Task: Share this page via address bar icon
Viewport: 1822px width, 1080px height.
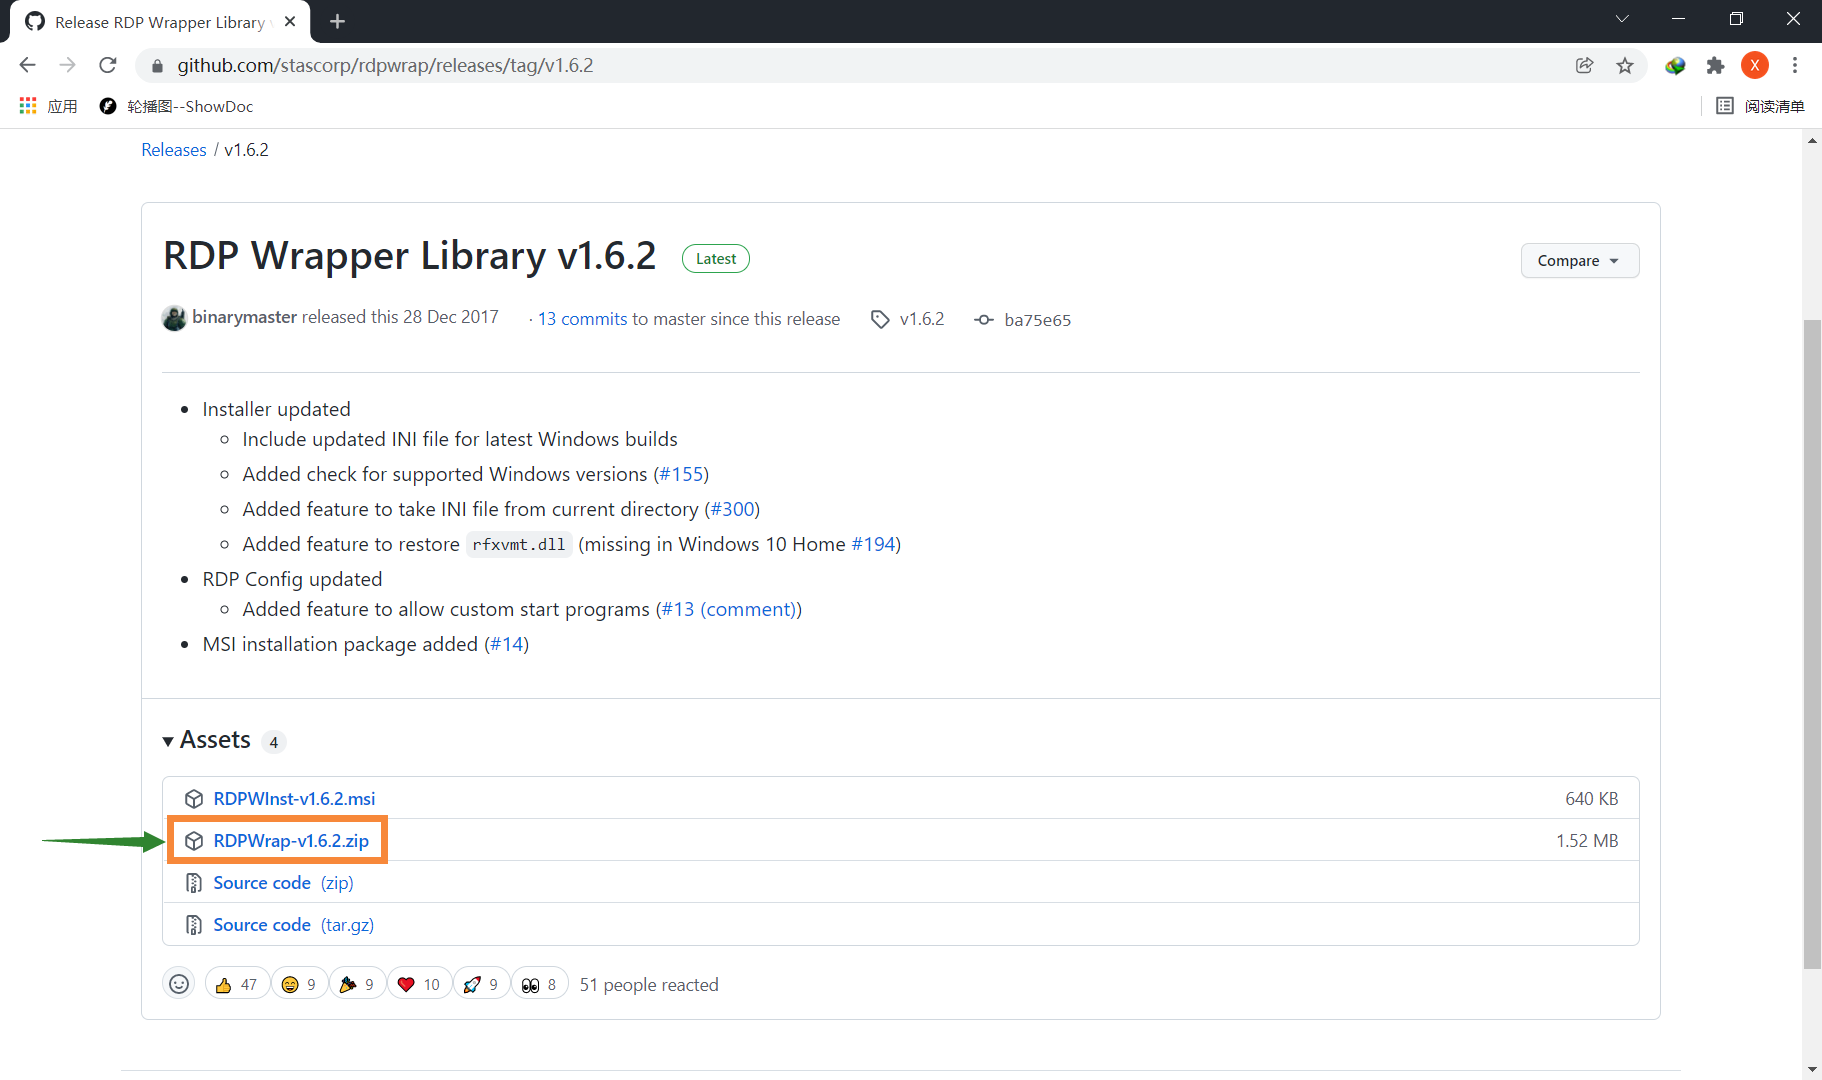Action: [1584, 65]
